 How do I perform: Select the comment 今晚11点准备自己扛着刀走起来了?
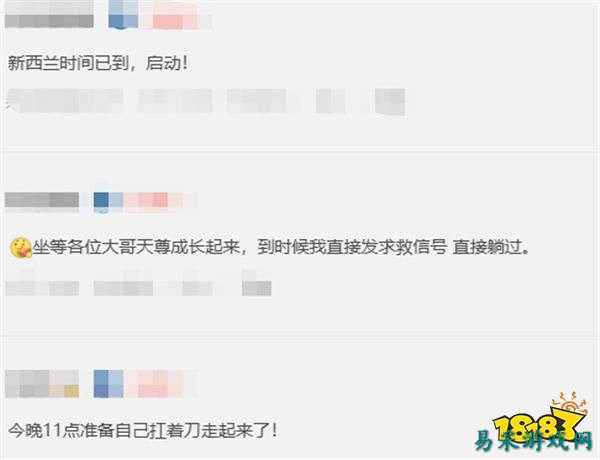pos(142,431)
